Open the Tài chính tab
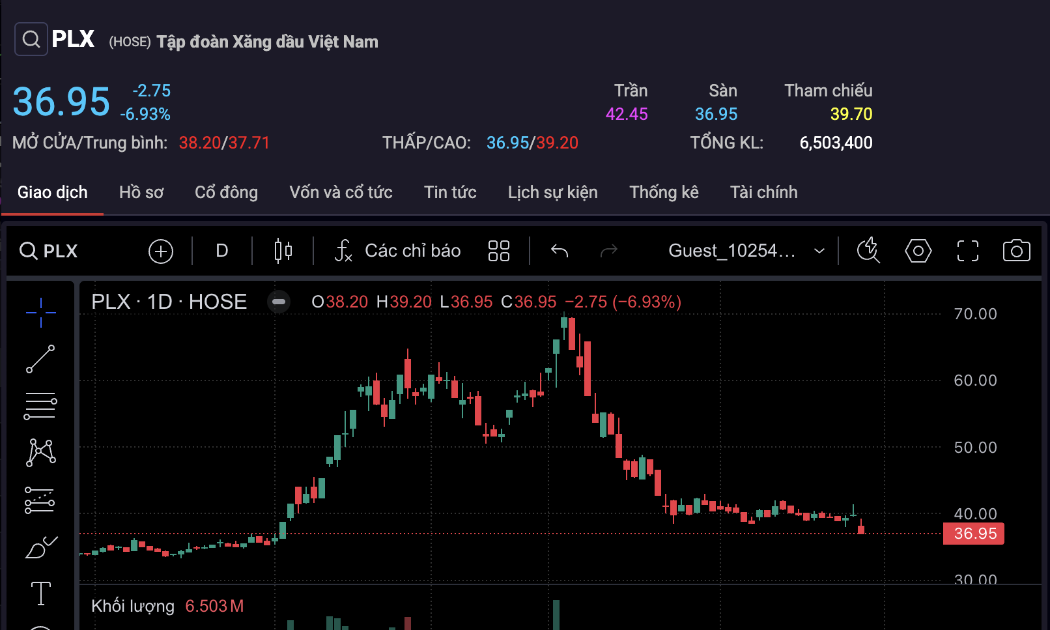 pyautogui.click(x=764, y=192)
